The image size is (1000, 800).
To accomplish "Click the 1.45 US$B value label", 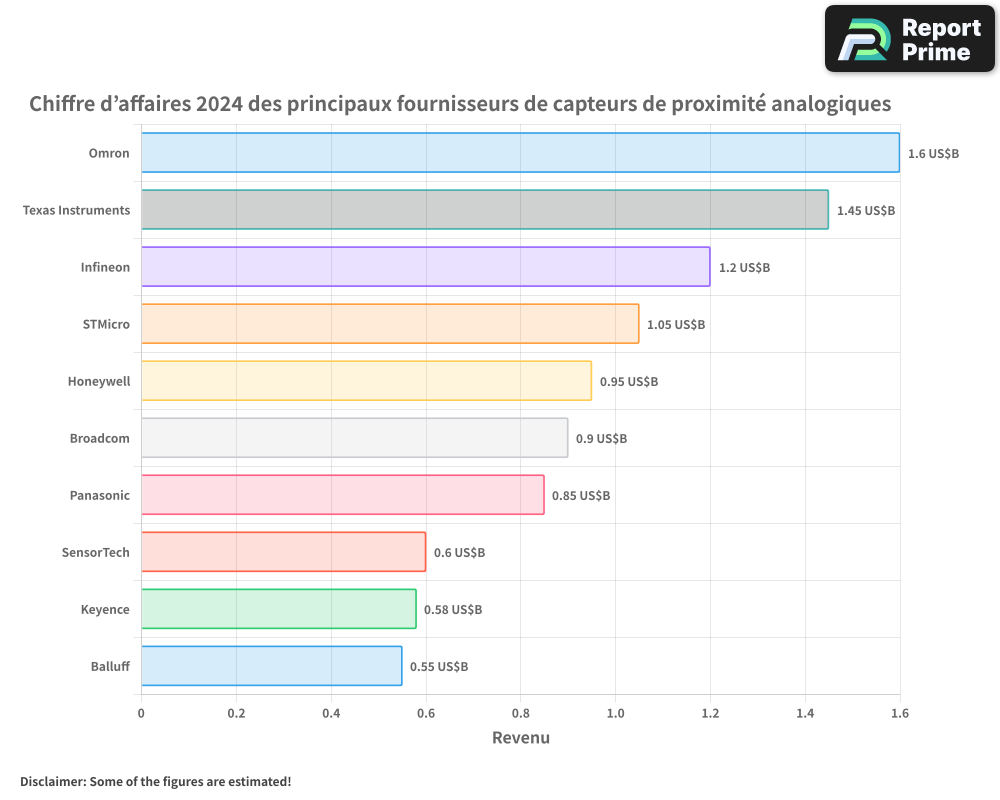I will [865, 211].
